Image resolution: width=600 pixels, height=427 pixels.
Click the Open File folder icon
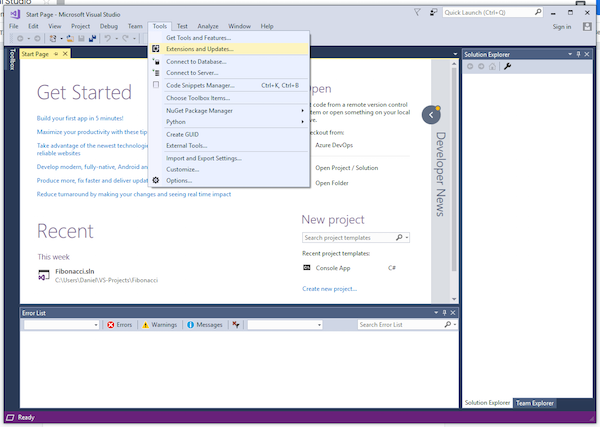pyautogui.click(x=70, y=38)
